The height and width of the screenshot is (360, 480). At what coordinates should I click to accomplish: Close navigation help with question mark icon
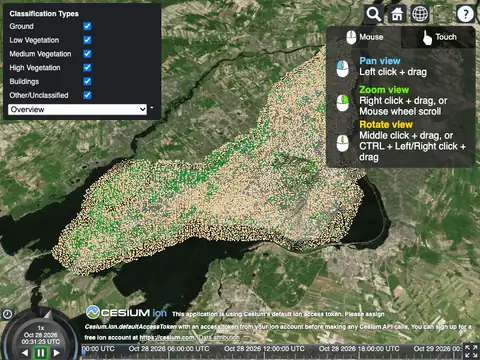point(465,14)
